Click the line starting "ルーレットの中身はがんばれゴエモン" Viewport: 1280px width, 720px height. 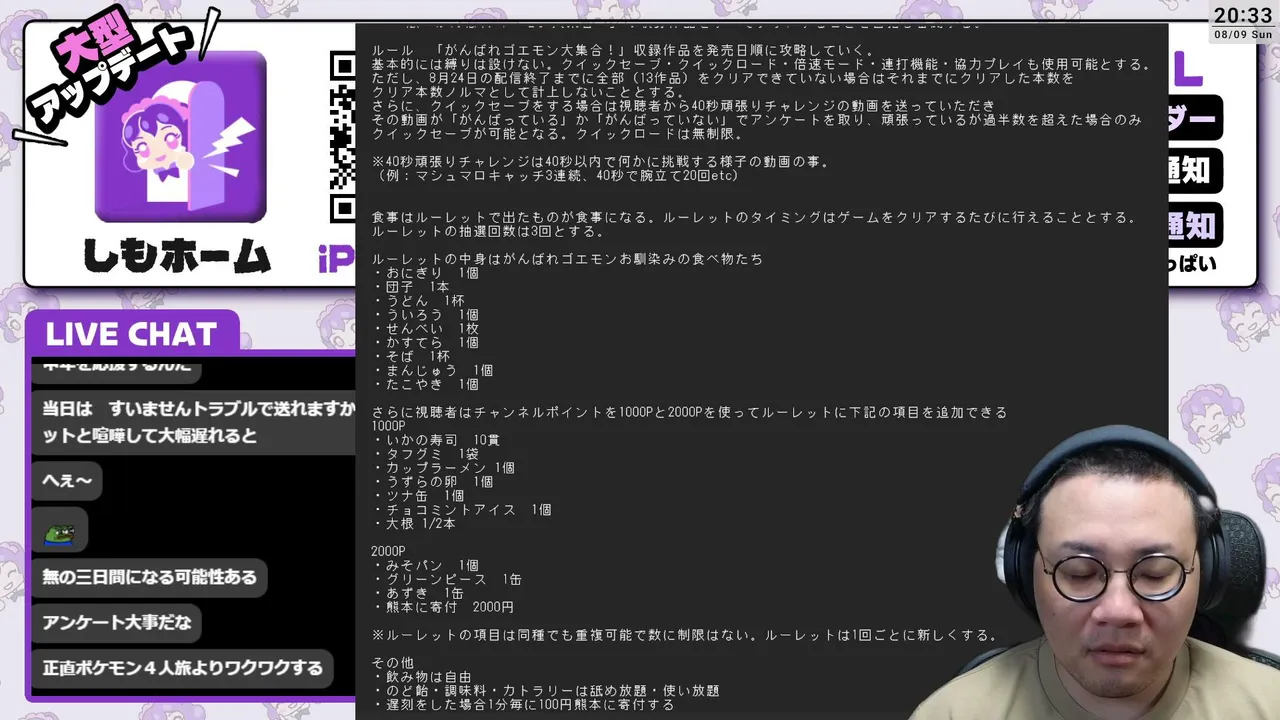[567, 259]
